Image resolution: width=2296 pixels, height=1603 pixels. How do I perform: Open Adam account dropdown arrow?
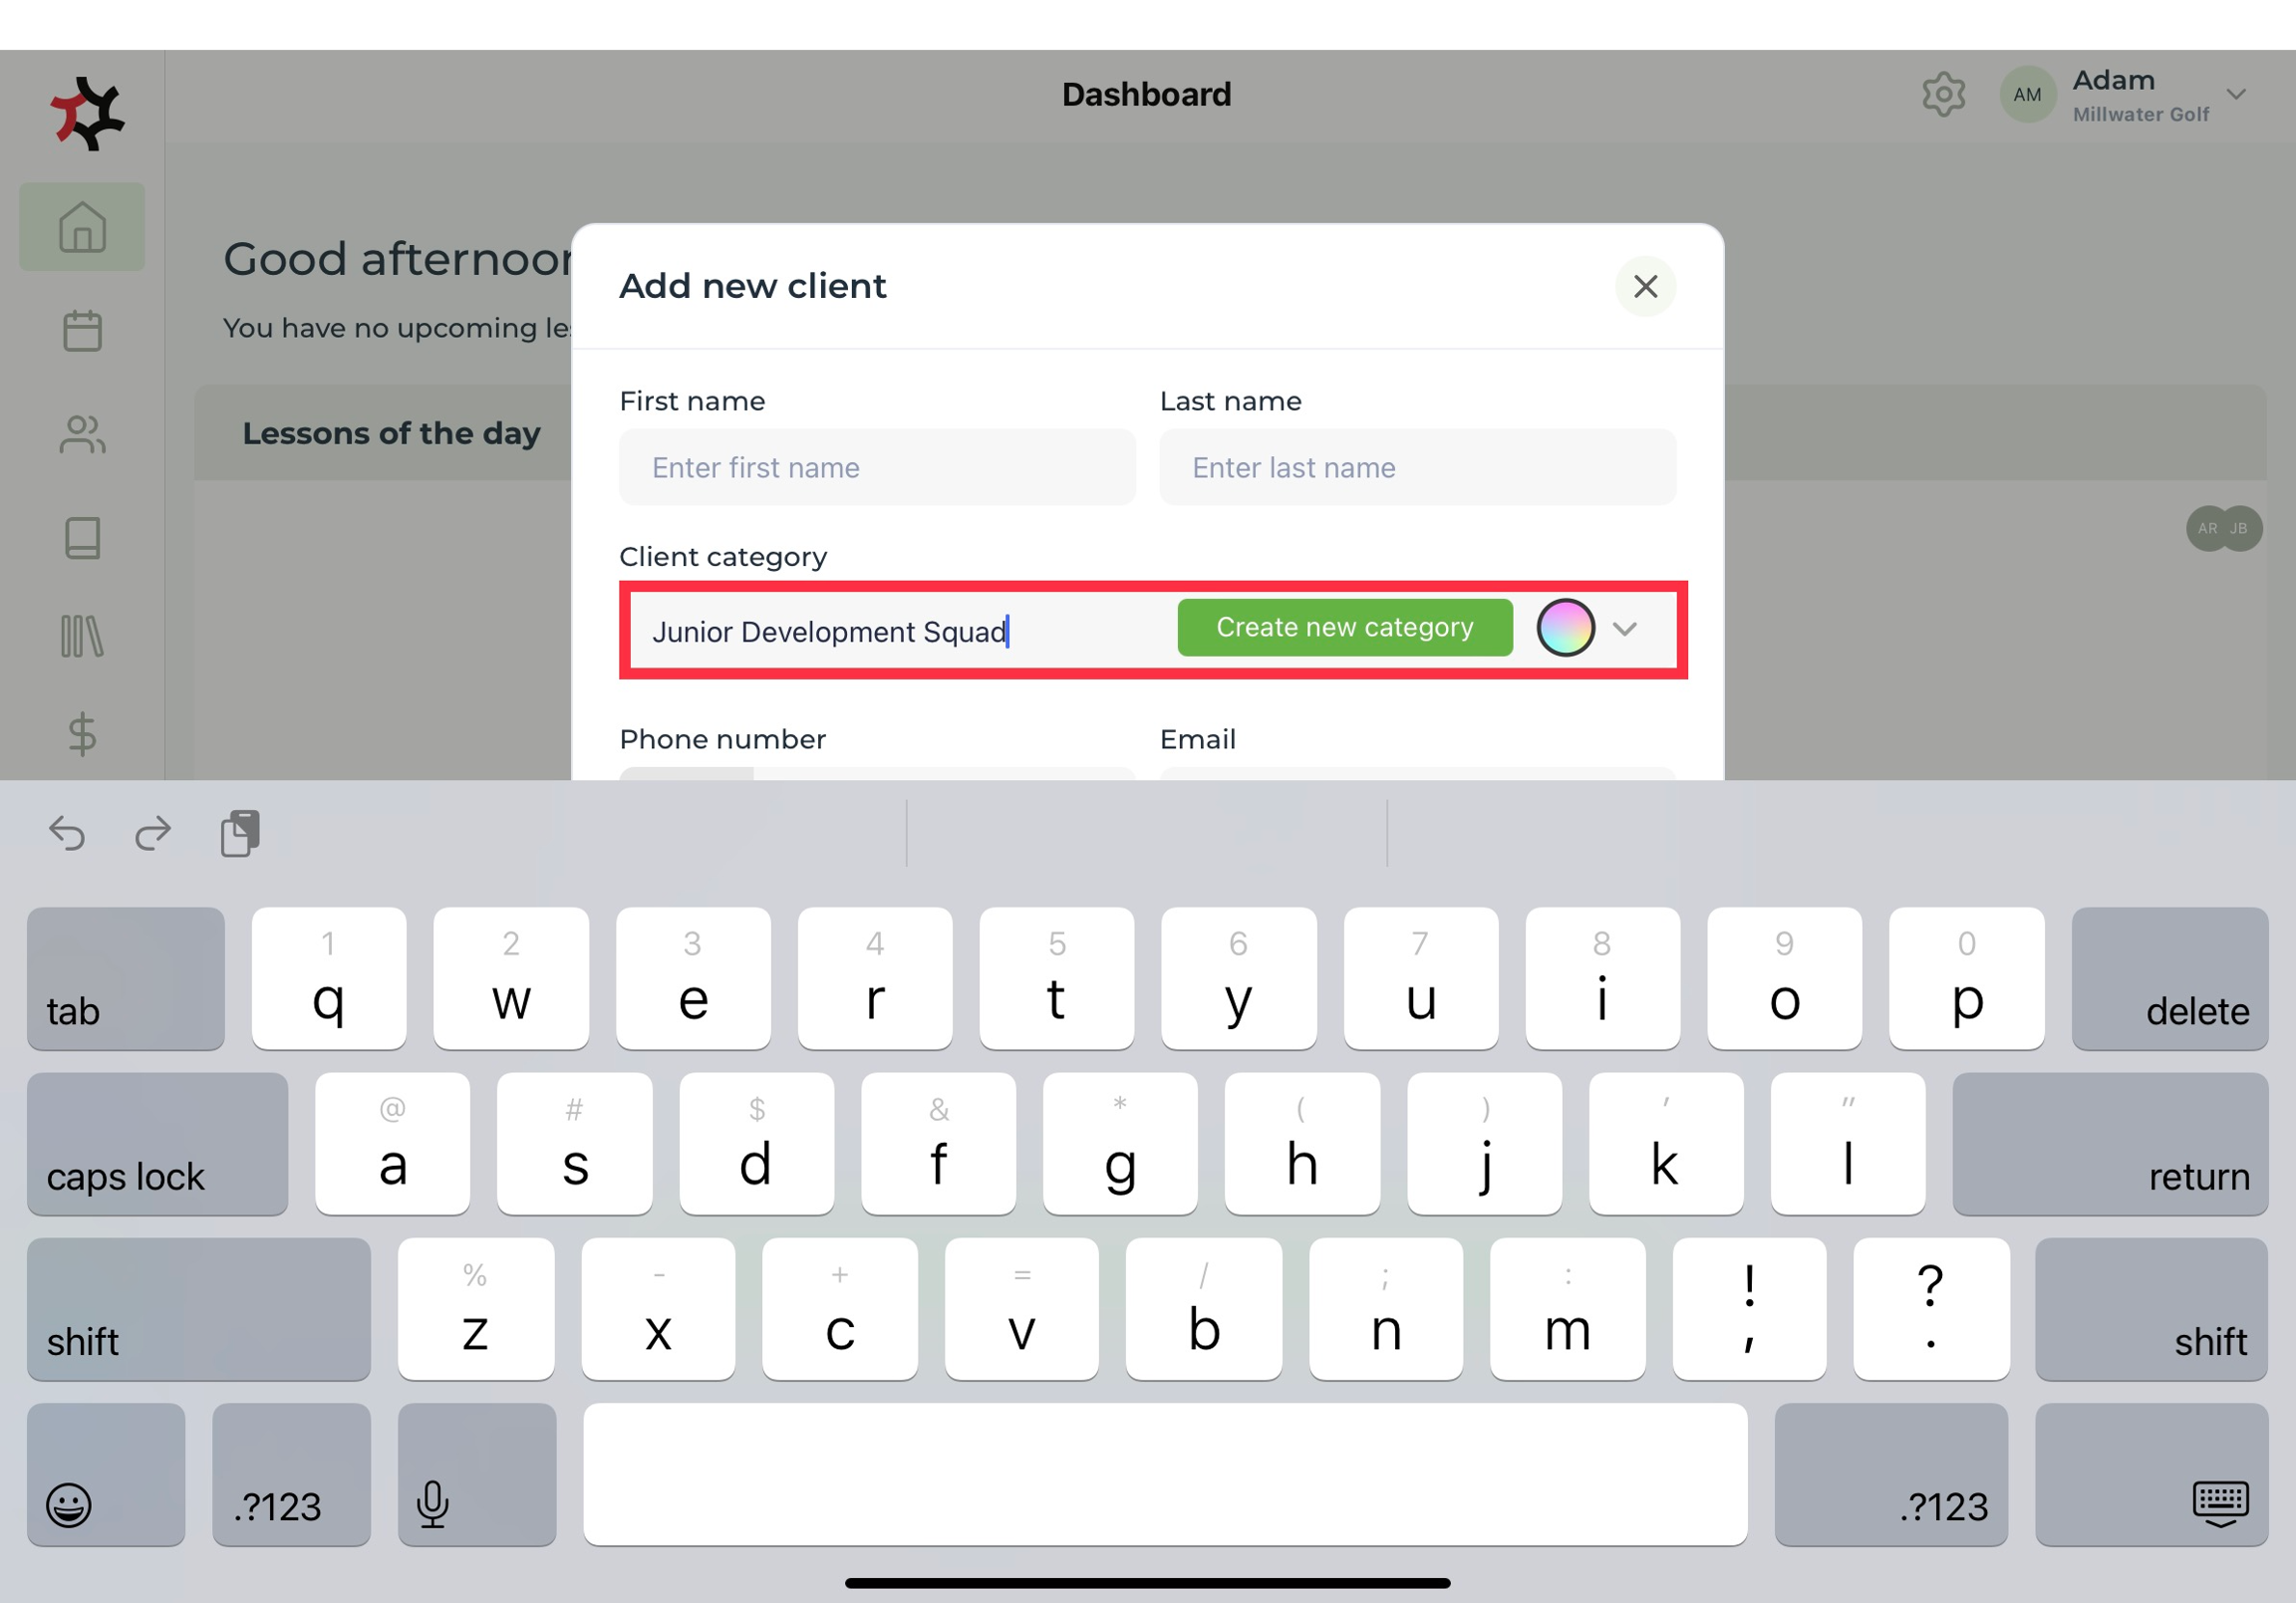(2236, 95)
